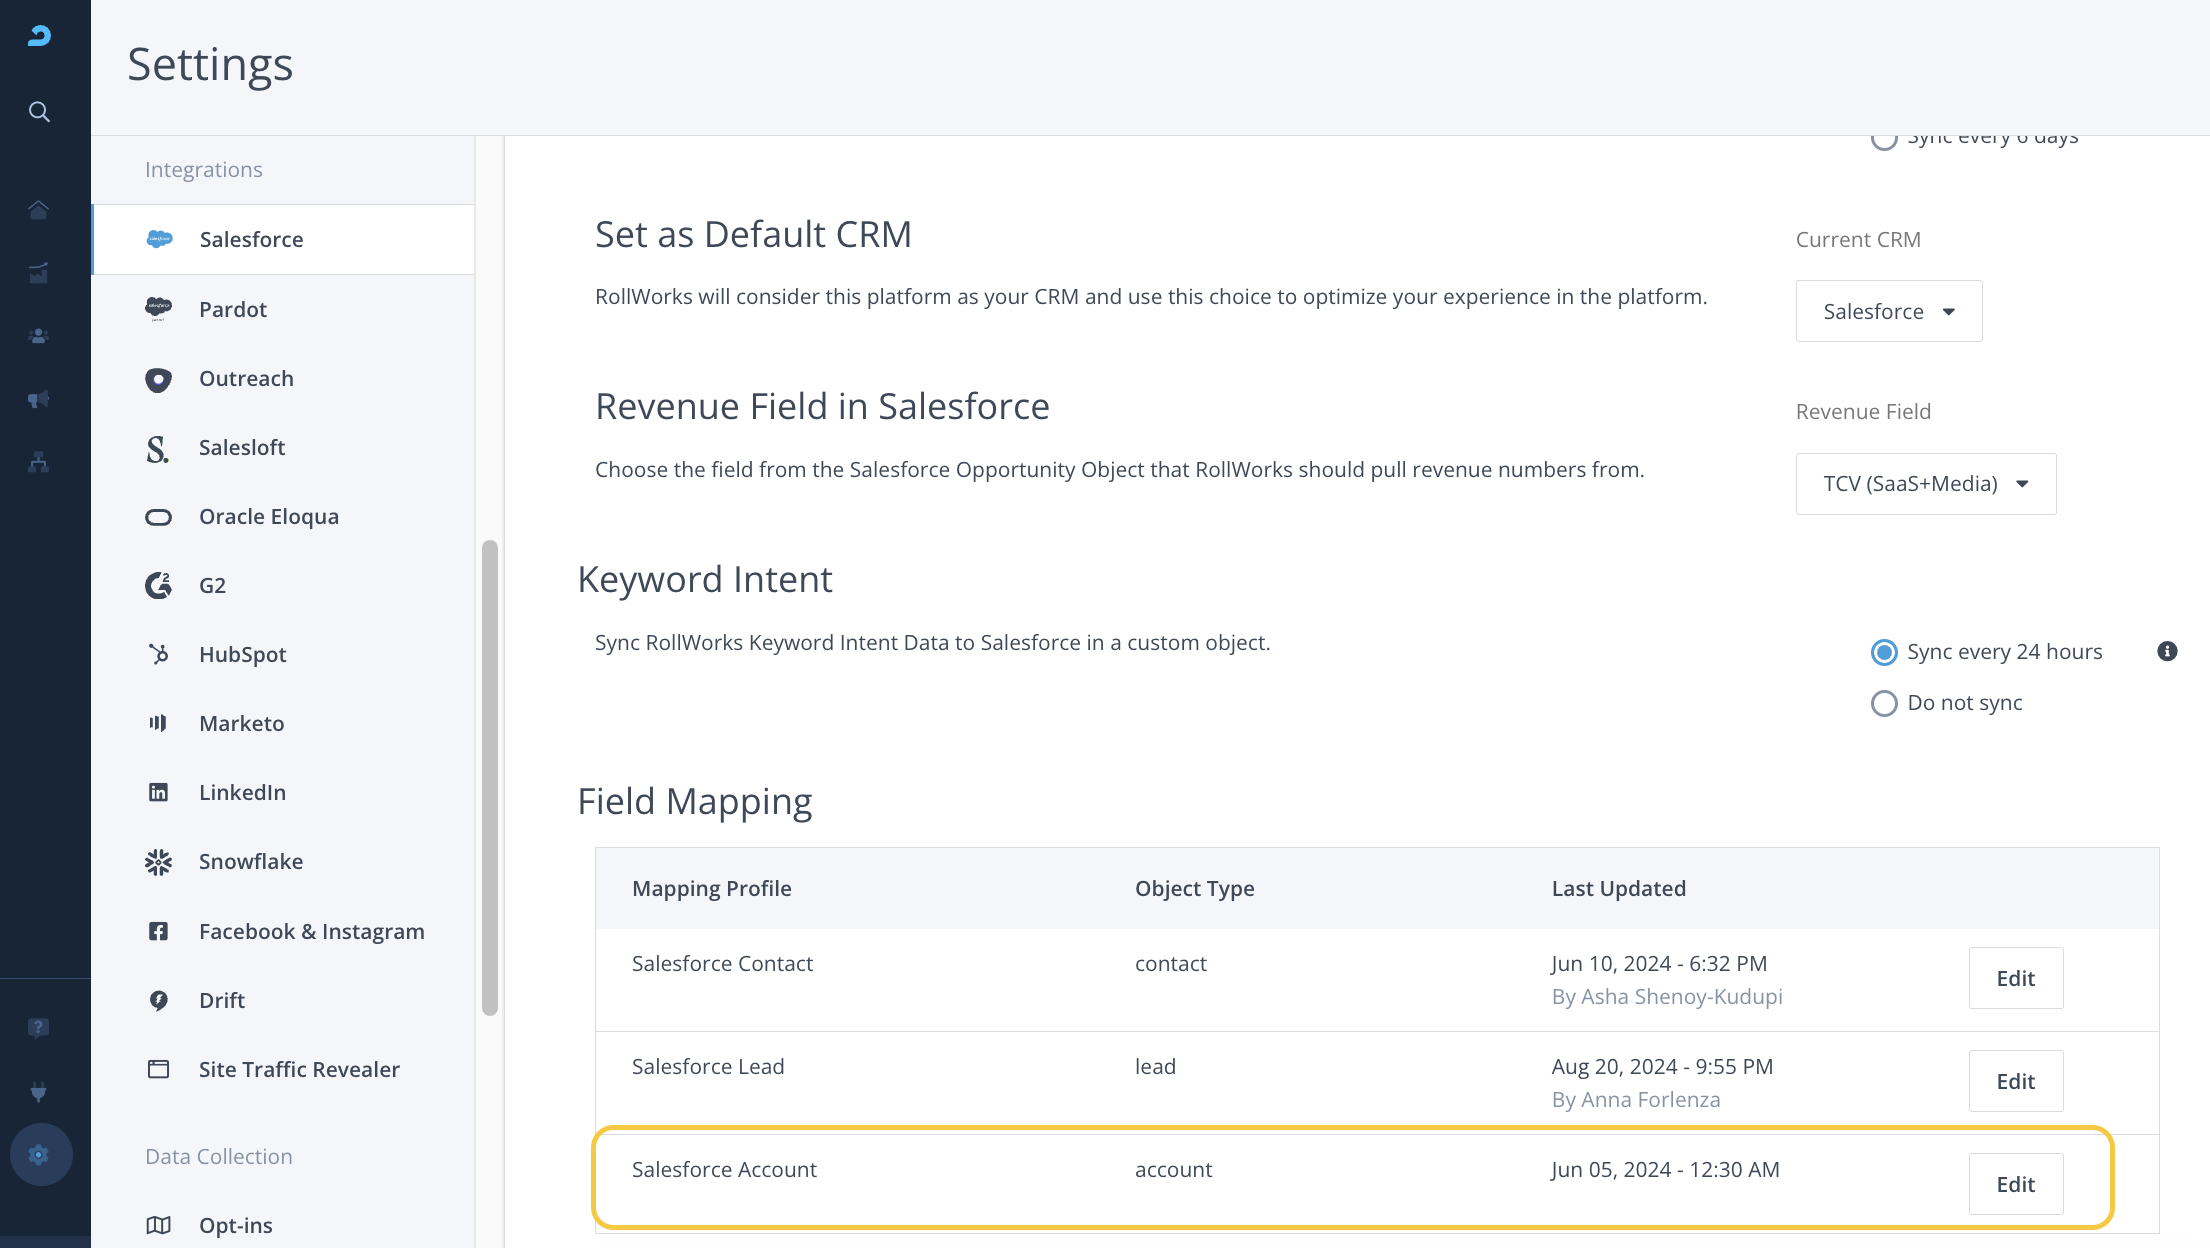Click the RollWorks logo at top left
2210x1248 pixels.
39,36
